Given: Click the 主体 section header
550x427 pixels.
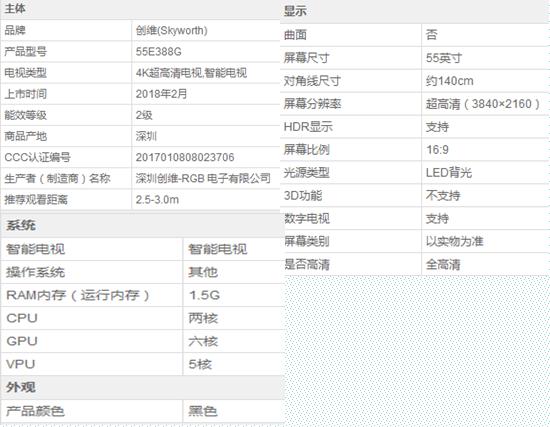Looking at the screenshot, I should [x=15, y=8].
